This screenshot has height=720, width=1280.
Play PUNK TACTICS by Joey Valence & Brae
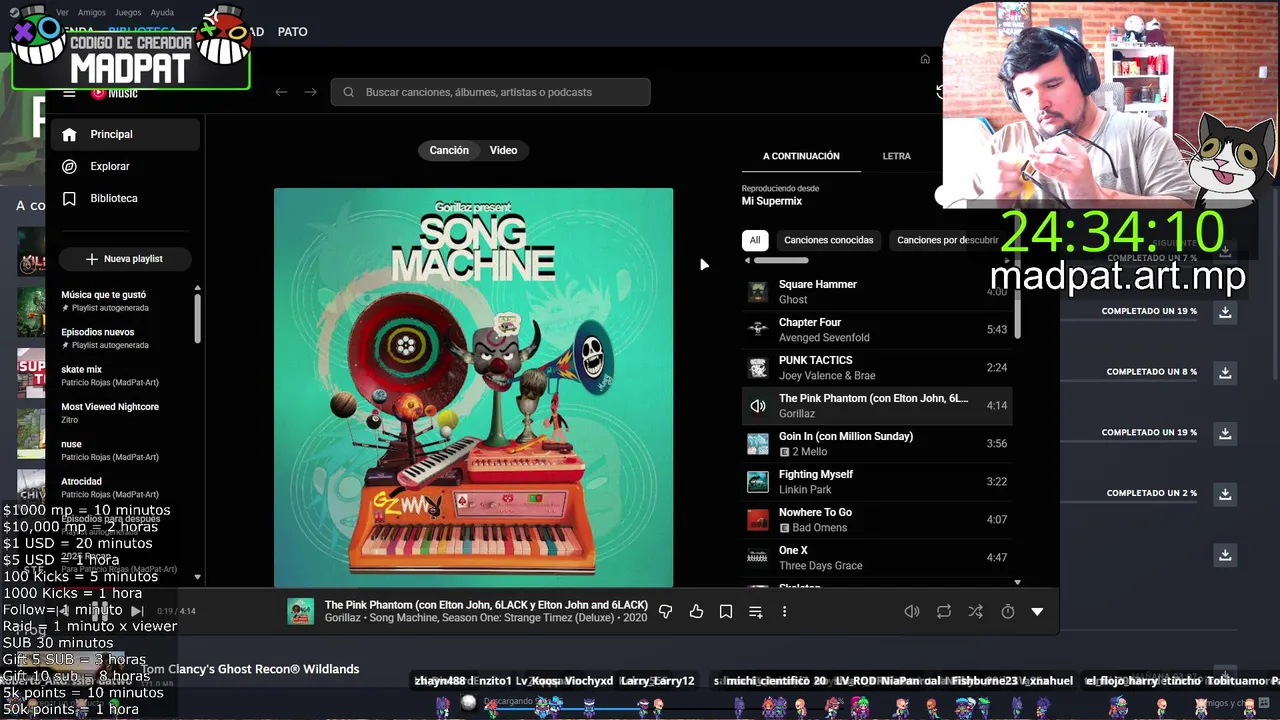(877, 368)
